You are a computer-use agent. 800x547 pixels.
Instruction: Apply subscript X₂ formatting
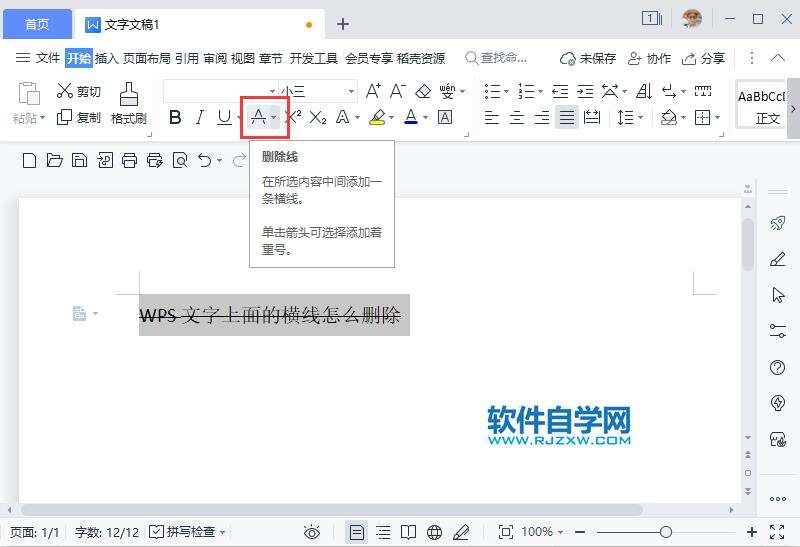point(318,118)
